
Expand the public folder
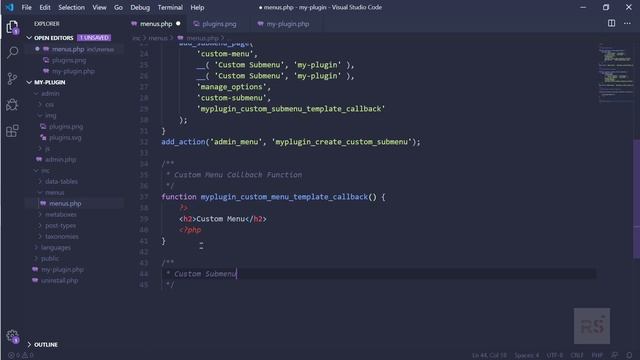coord(50,258)
